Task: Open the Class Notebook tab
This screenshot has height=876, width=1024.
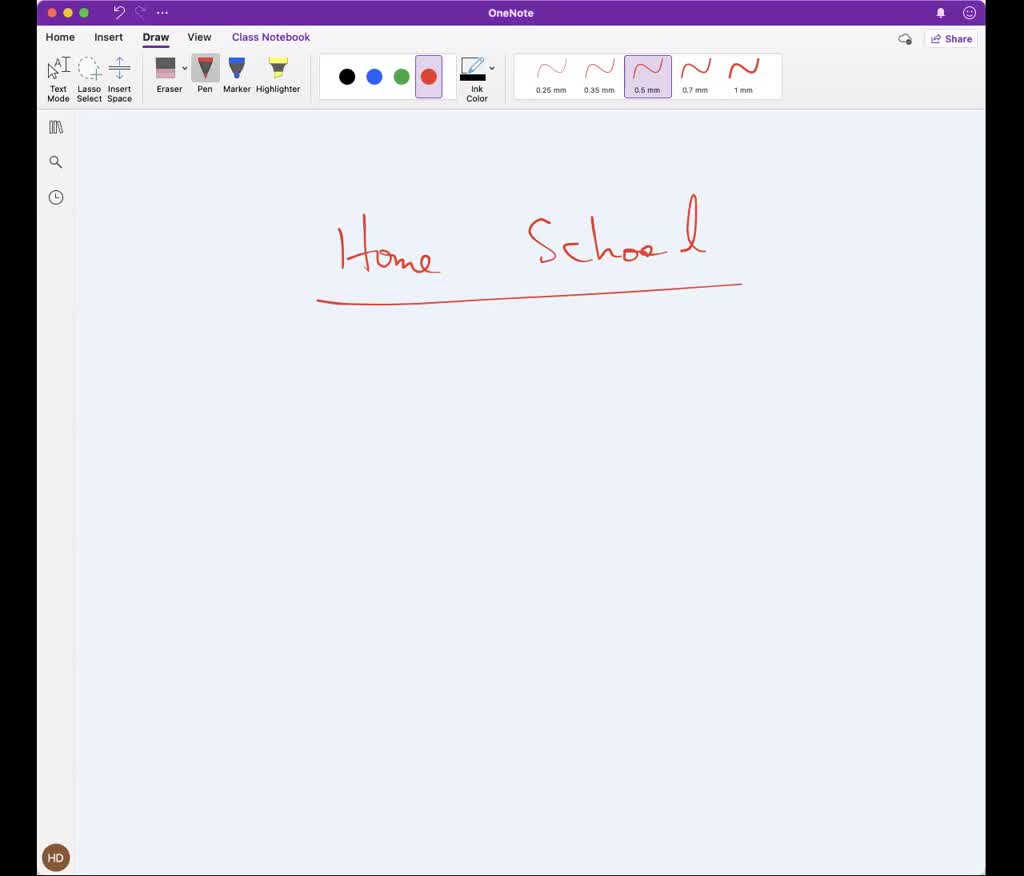Action: coord(270,37)
